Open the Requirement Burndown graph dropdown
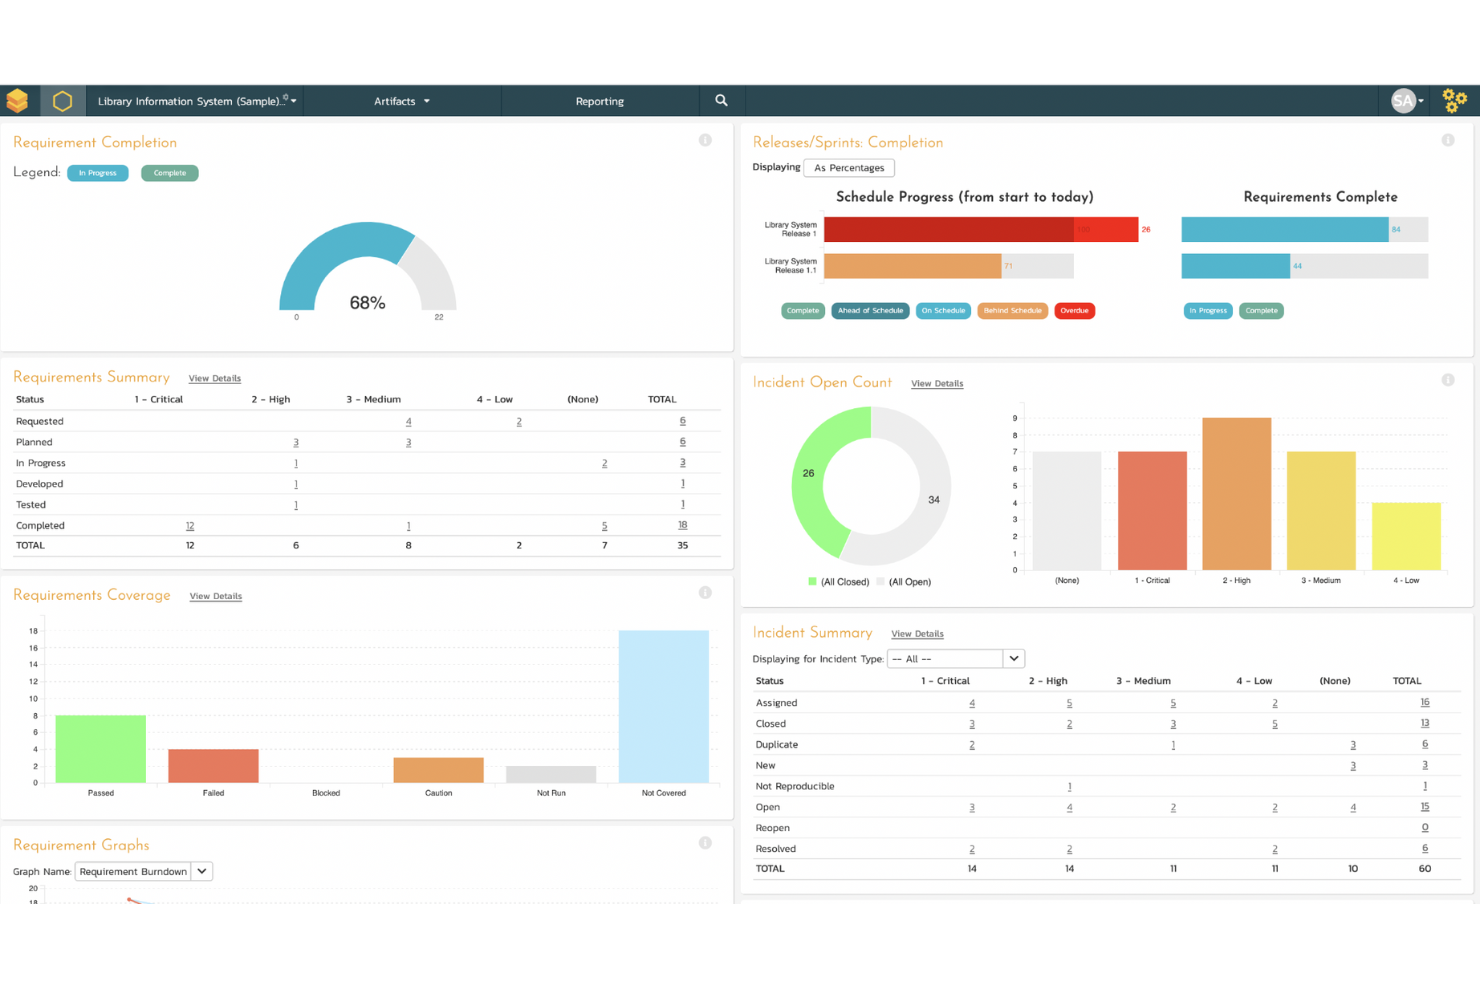The image size is (1480, 987). [x=144, y=872]
